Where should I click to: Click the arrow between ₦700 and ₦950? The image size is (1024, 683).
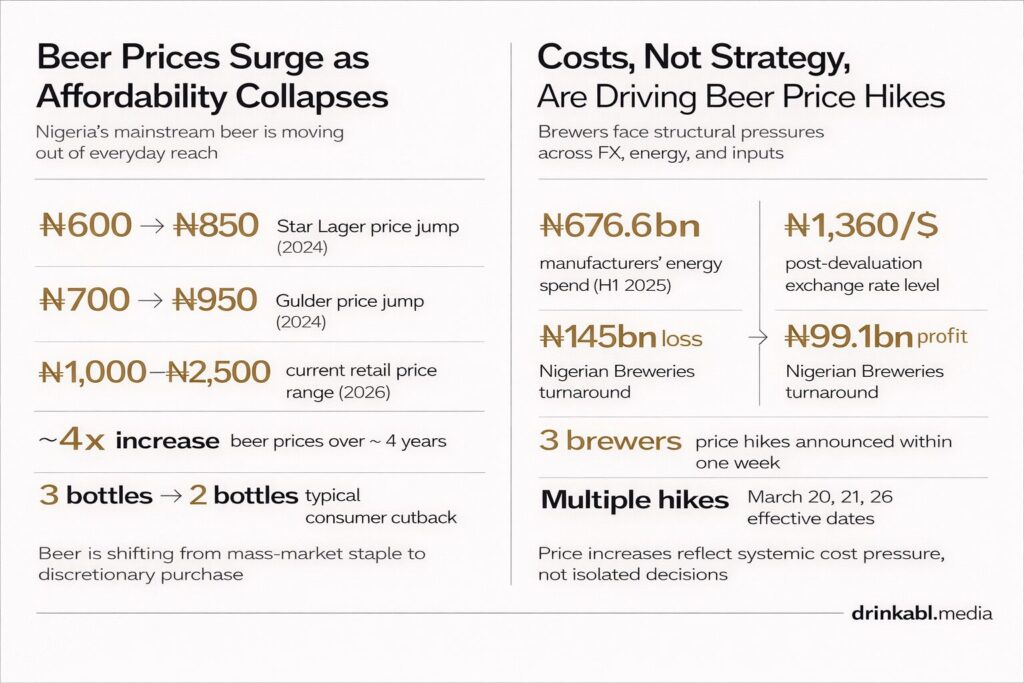(152, 297)
